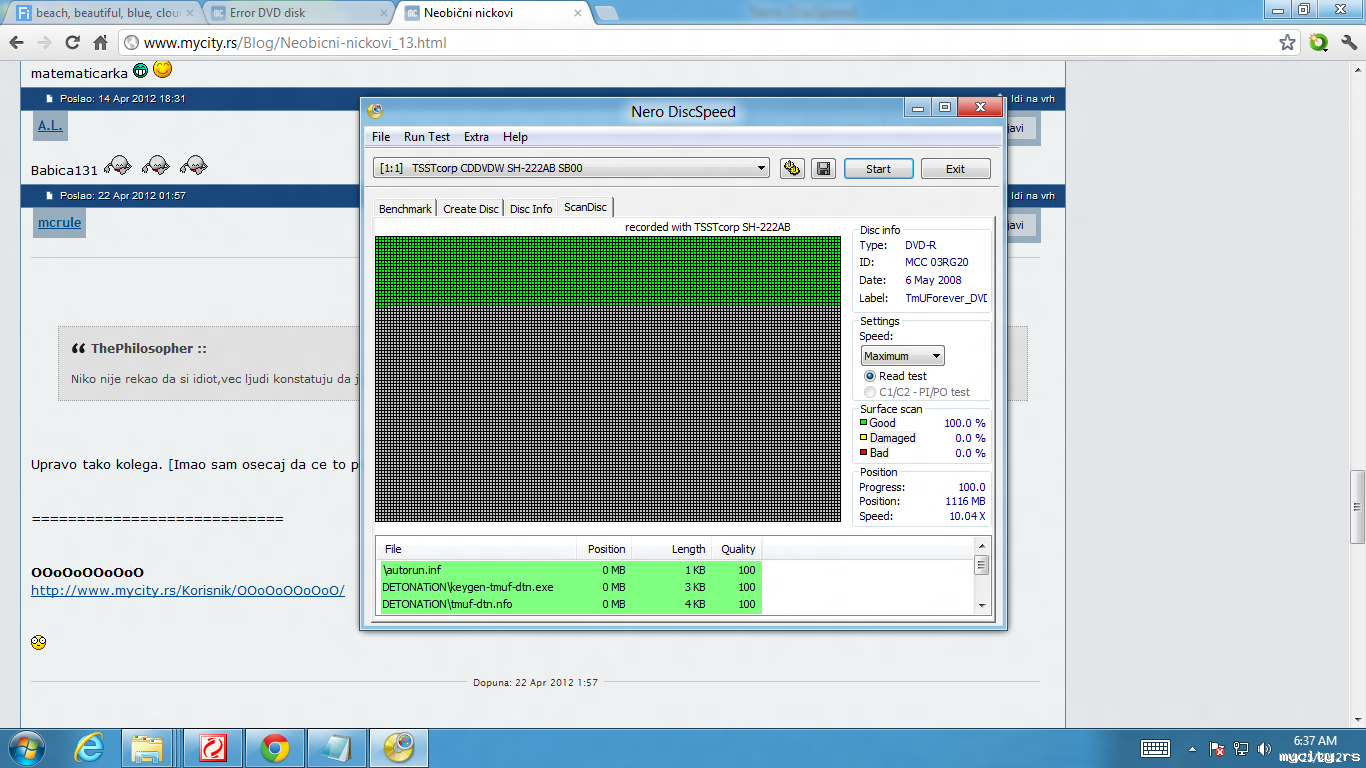Switch to Nero DiscSpeed on the taskbar
This screenshot has height=768, width=1366.
[x=399, y=748]
